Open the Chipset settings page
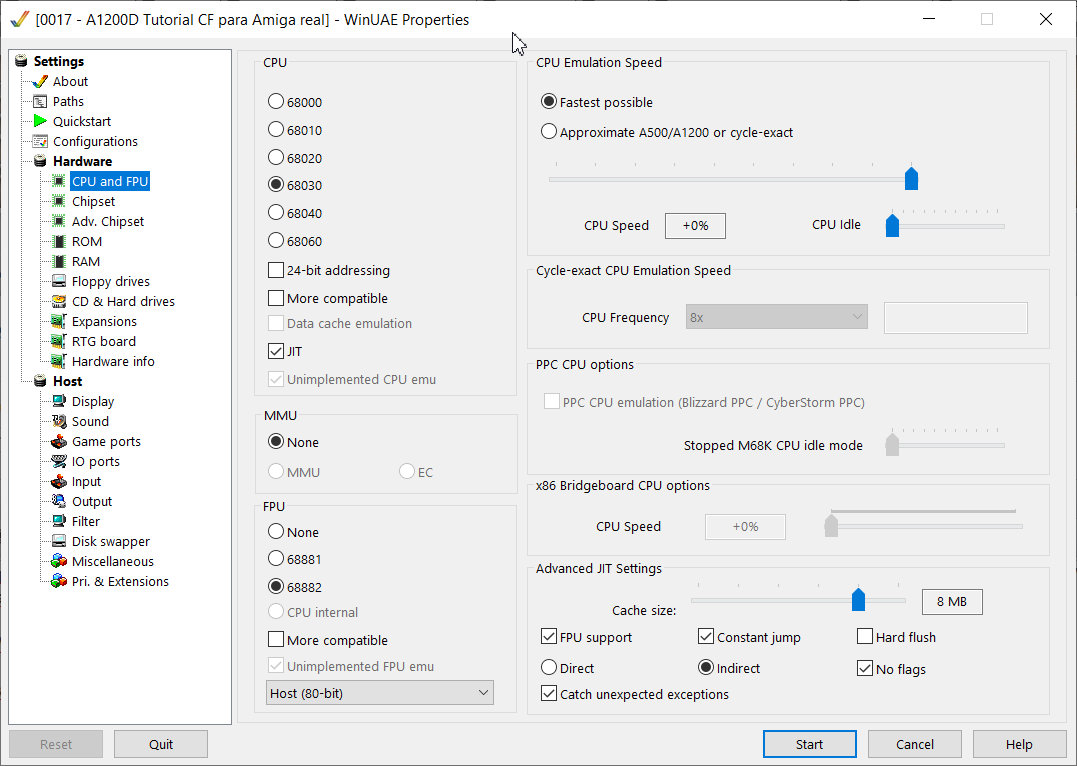The height and width of the screenshot is (766, 1077). click(93, 201)
